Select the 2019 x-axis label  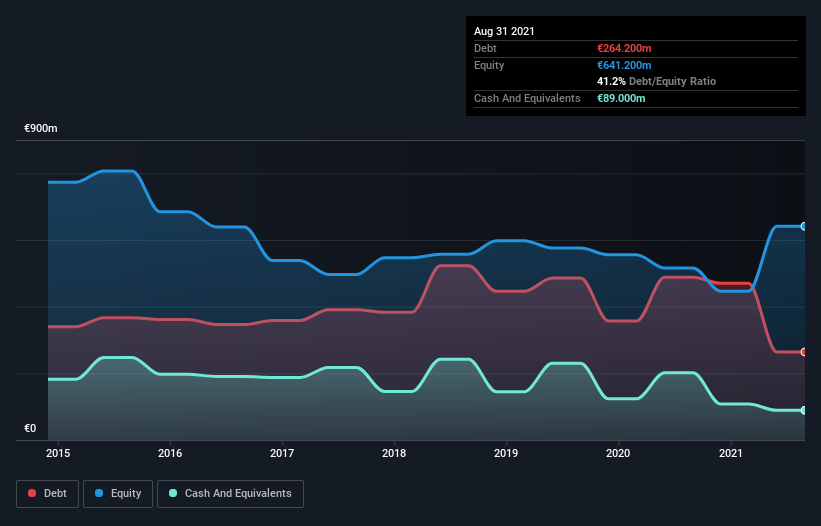point(506,453)
